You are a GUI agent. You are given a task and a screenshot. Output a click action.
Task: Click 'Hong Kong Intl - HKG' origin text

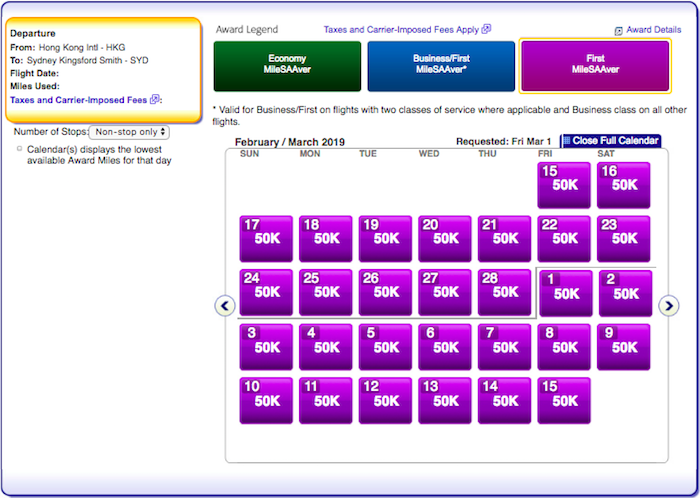click(x=82, y=47)
